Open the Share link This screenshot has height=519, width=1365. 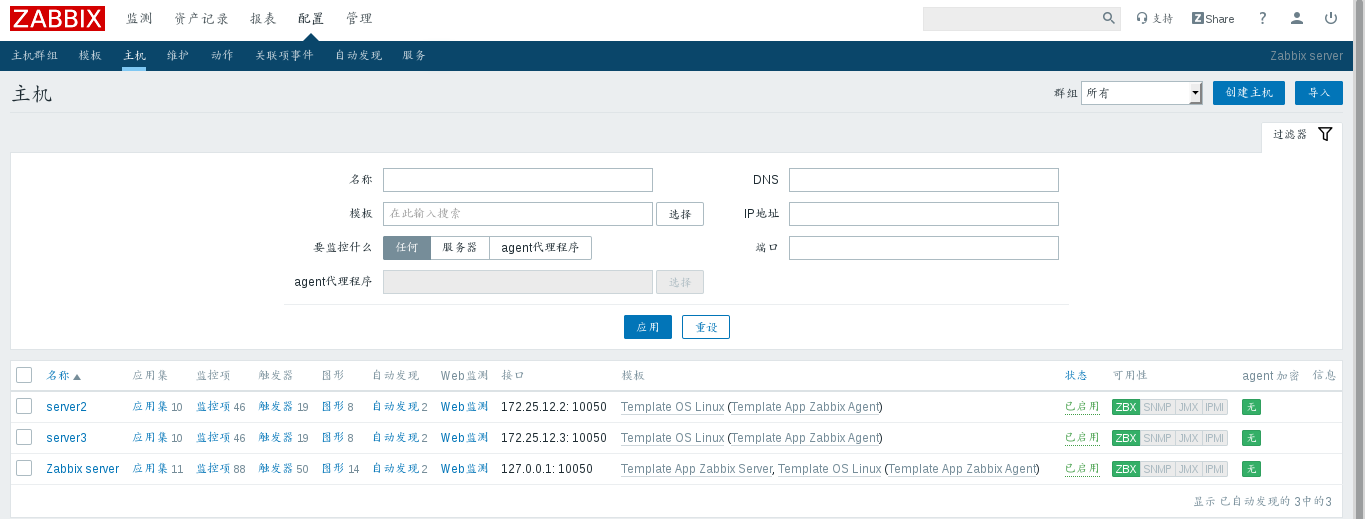click(1213, 18)
